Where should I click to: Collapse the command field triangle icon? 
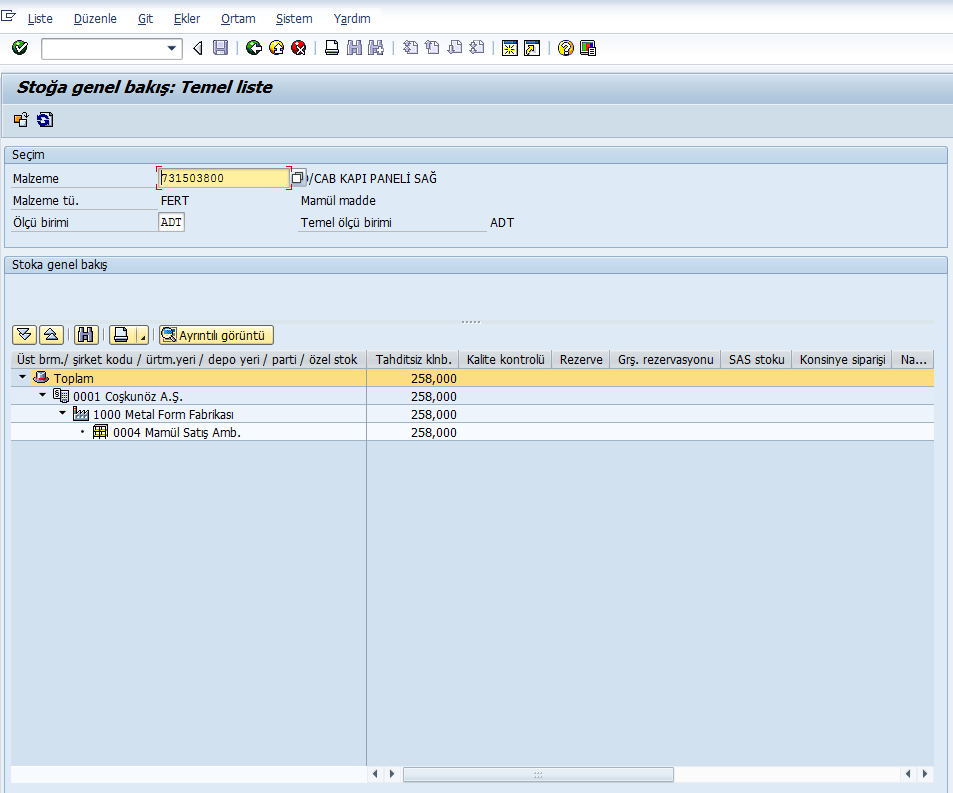tap(198, 48)
